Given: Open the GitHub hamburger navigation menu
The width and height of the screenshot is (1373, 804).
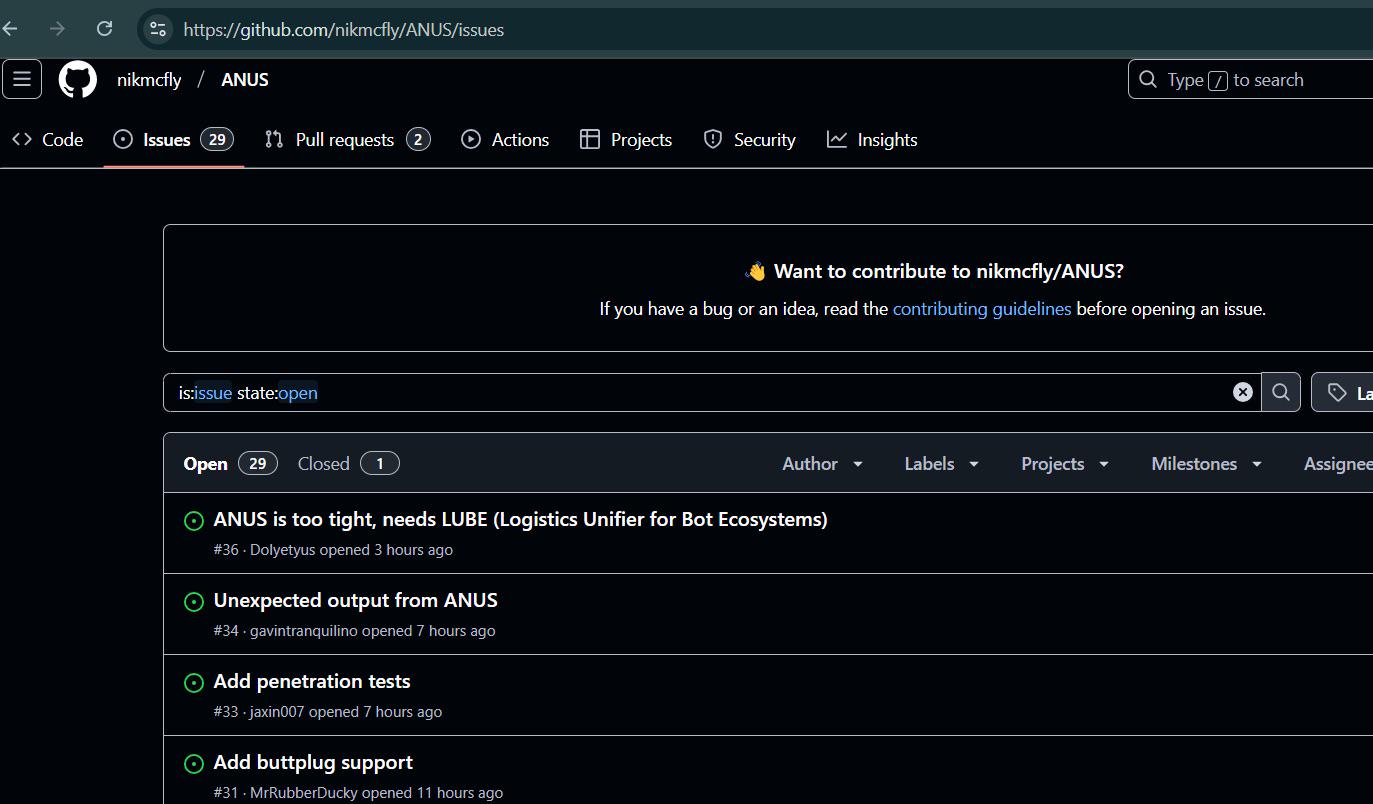Looking at the screenshot, I should point(22,79).
